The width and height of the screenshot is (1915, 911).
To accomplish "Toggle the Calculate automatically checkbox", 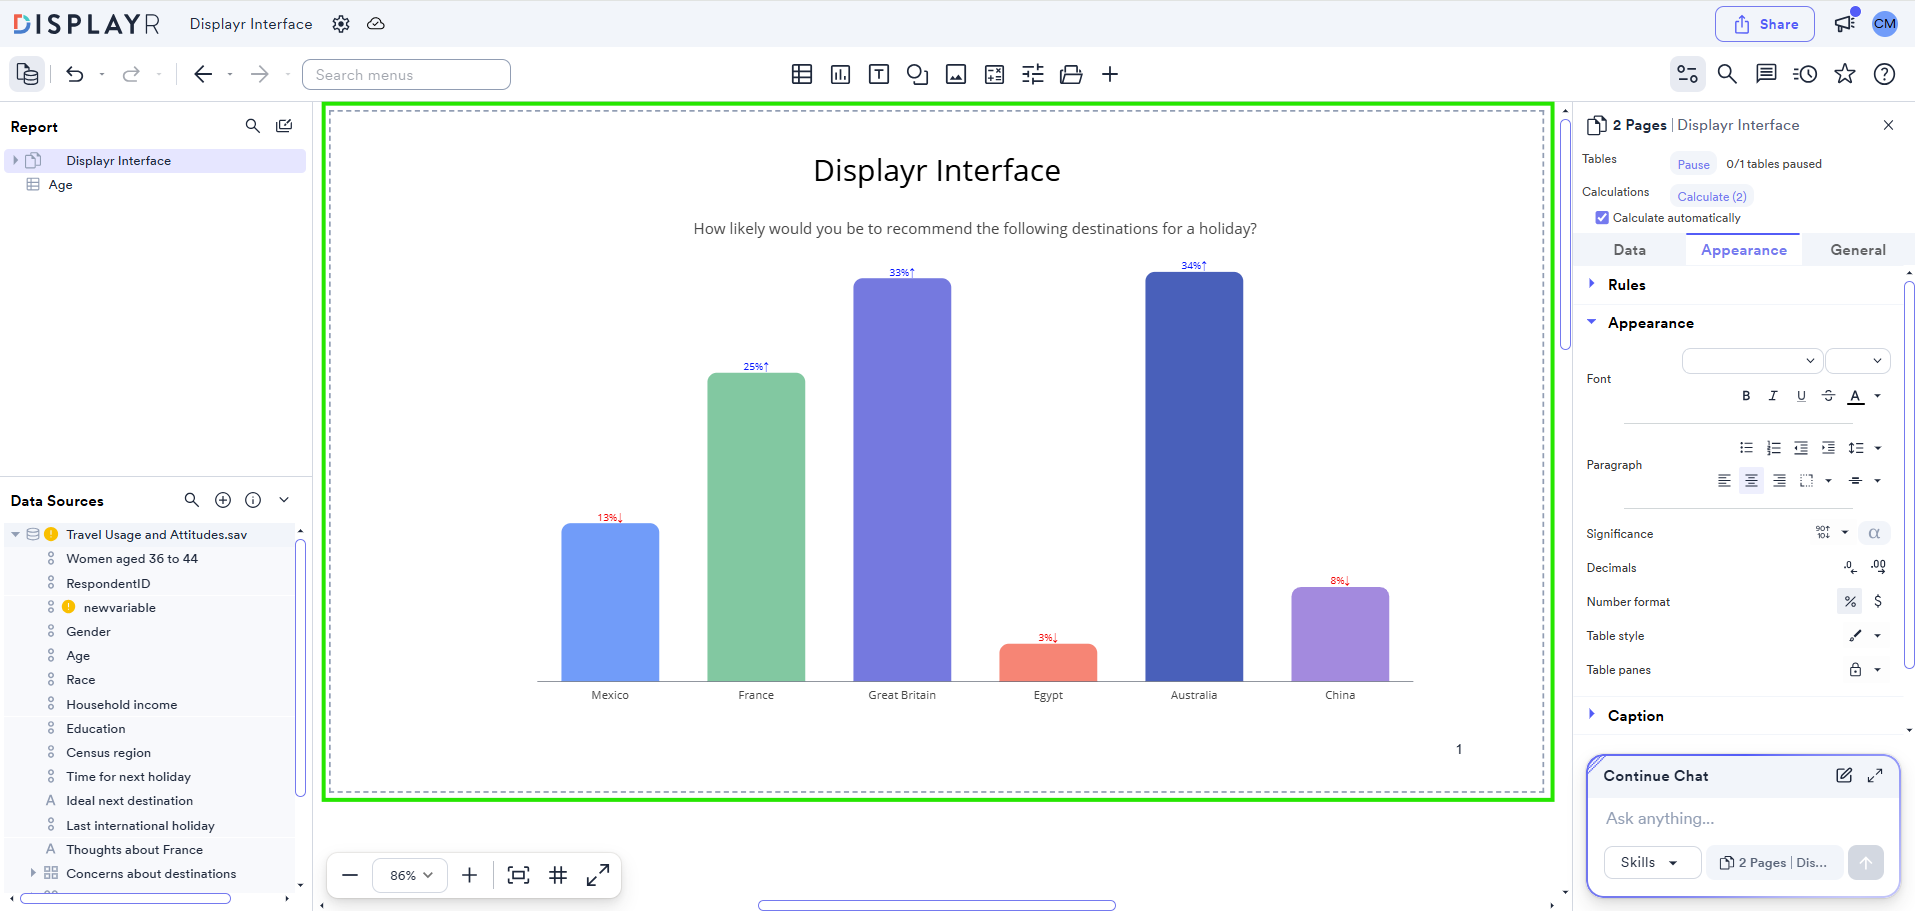I will (1602, 217).
